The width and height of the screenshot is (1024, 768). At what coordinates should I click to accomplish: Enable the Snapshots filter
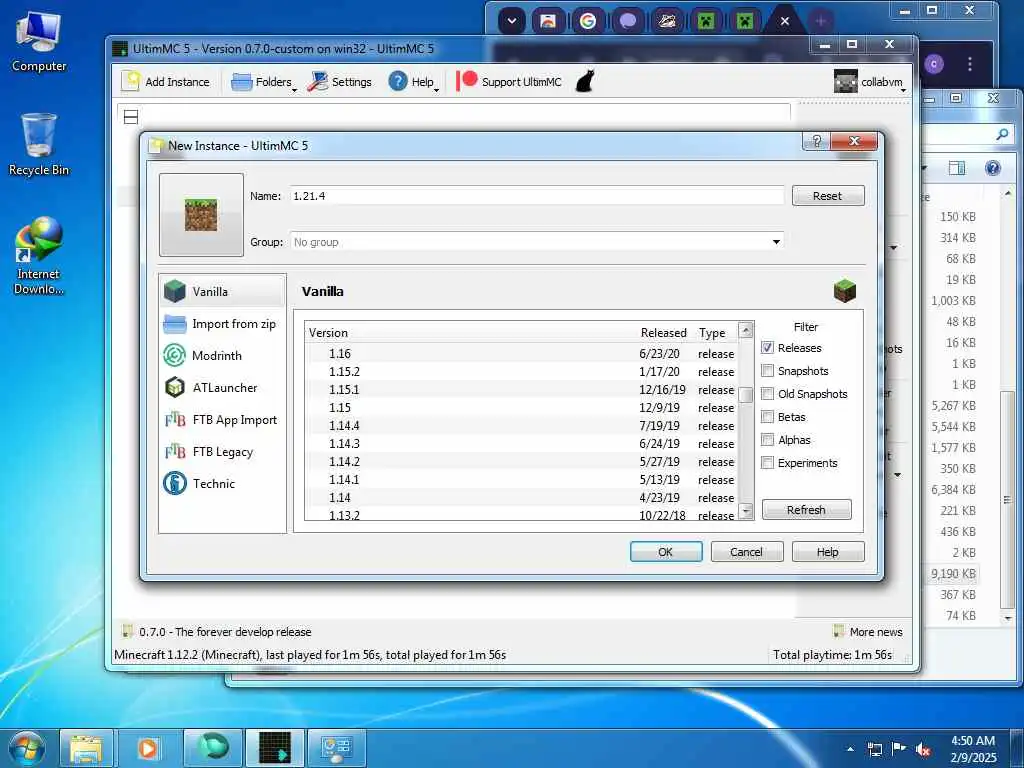pyautogui.click(x=767, y=371)
